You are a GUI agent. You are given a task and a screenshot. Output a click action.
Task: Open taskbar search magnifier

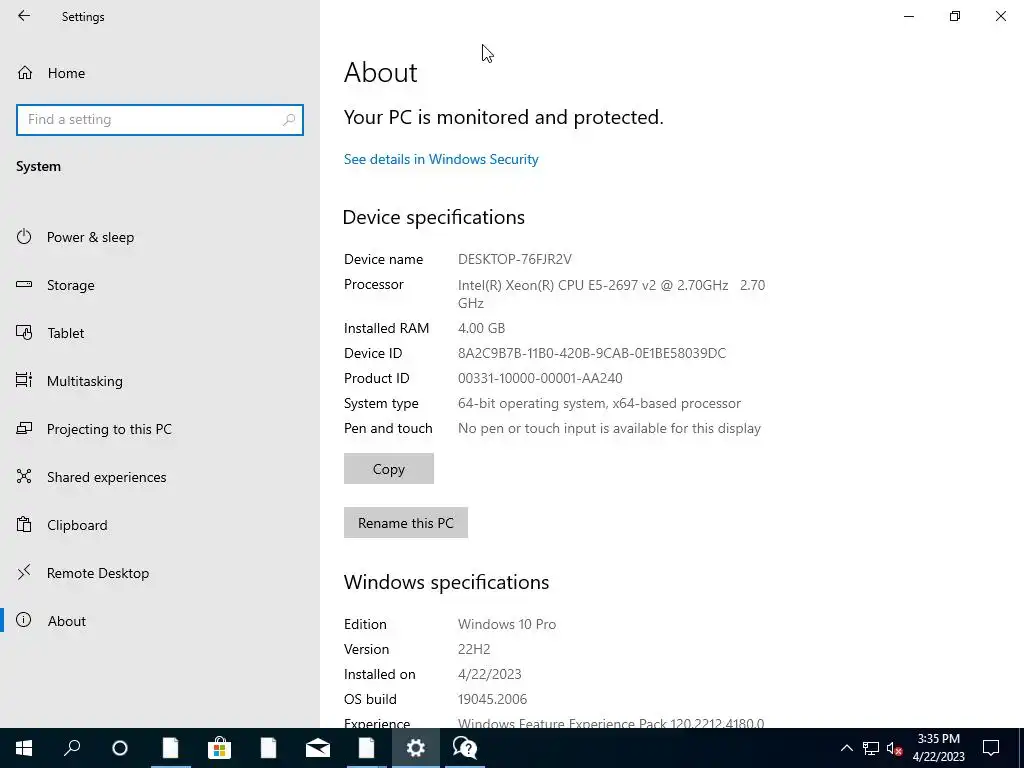click(72, 748)
